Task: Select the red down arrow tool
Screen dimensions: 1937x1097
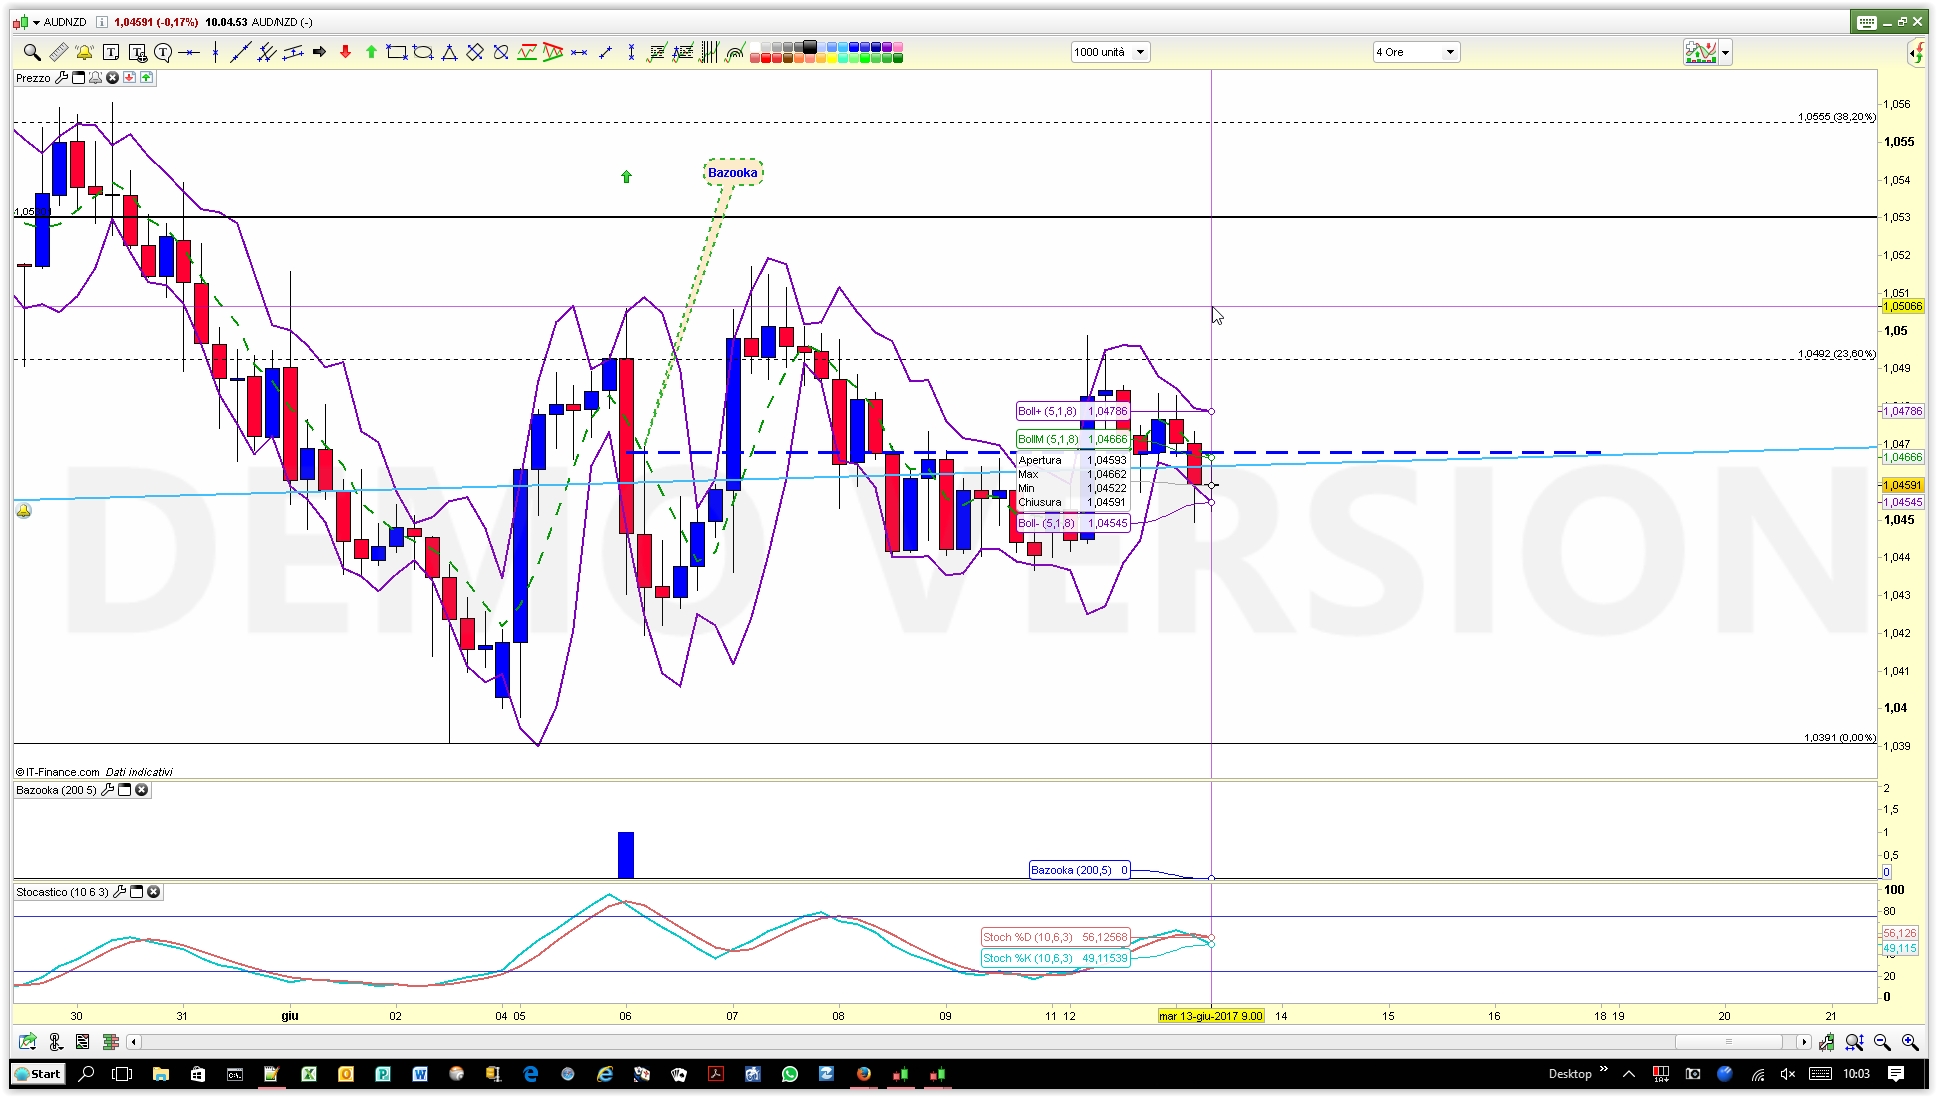Action: (345, 52)
